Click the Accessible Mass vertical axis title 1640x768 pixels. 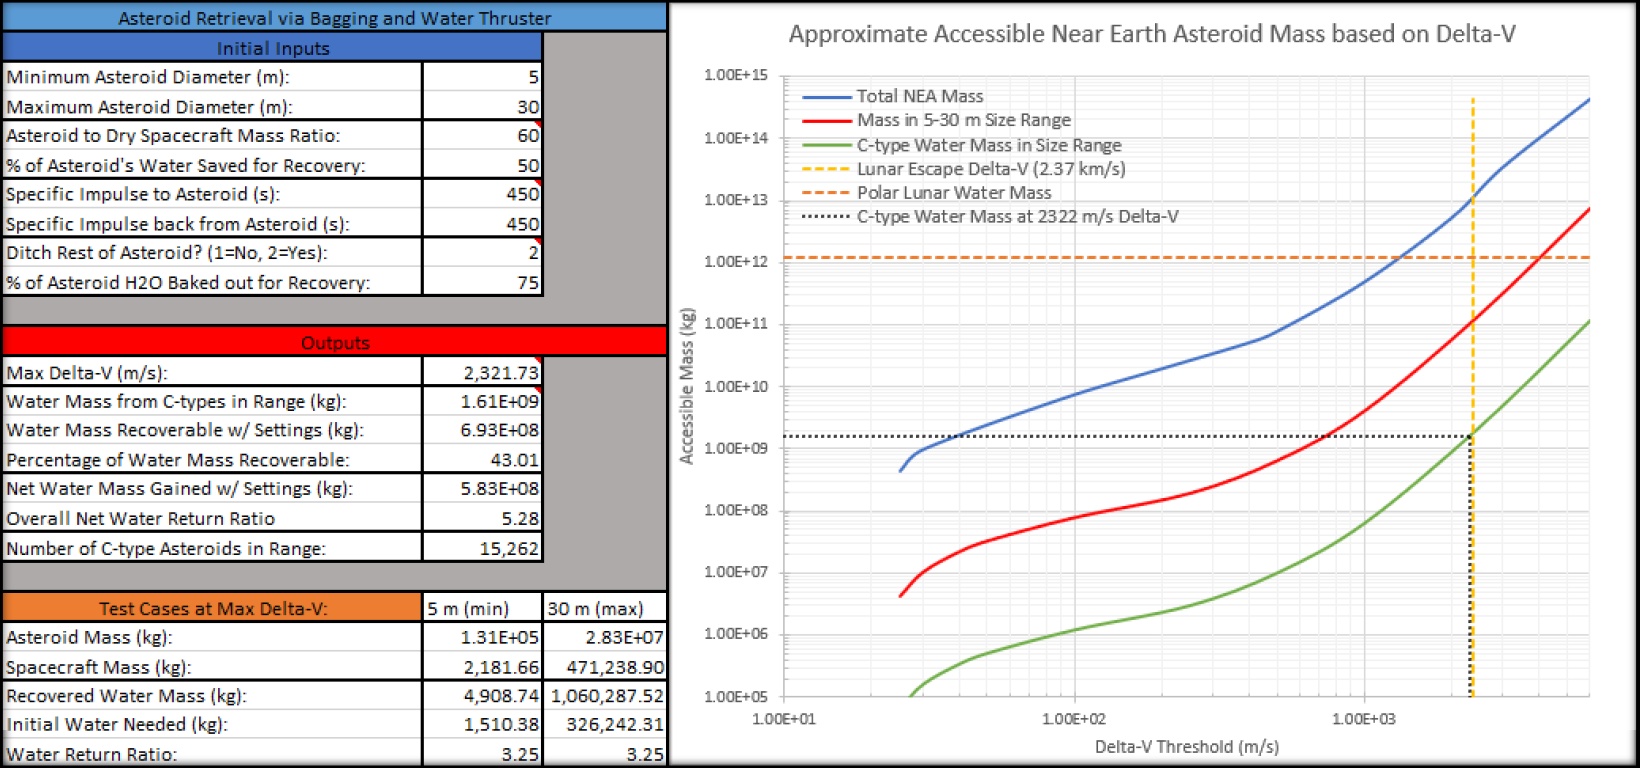pos(686,386)
